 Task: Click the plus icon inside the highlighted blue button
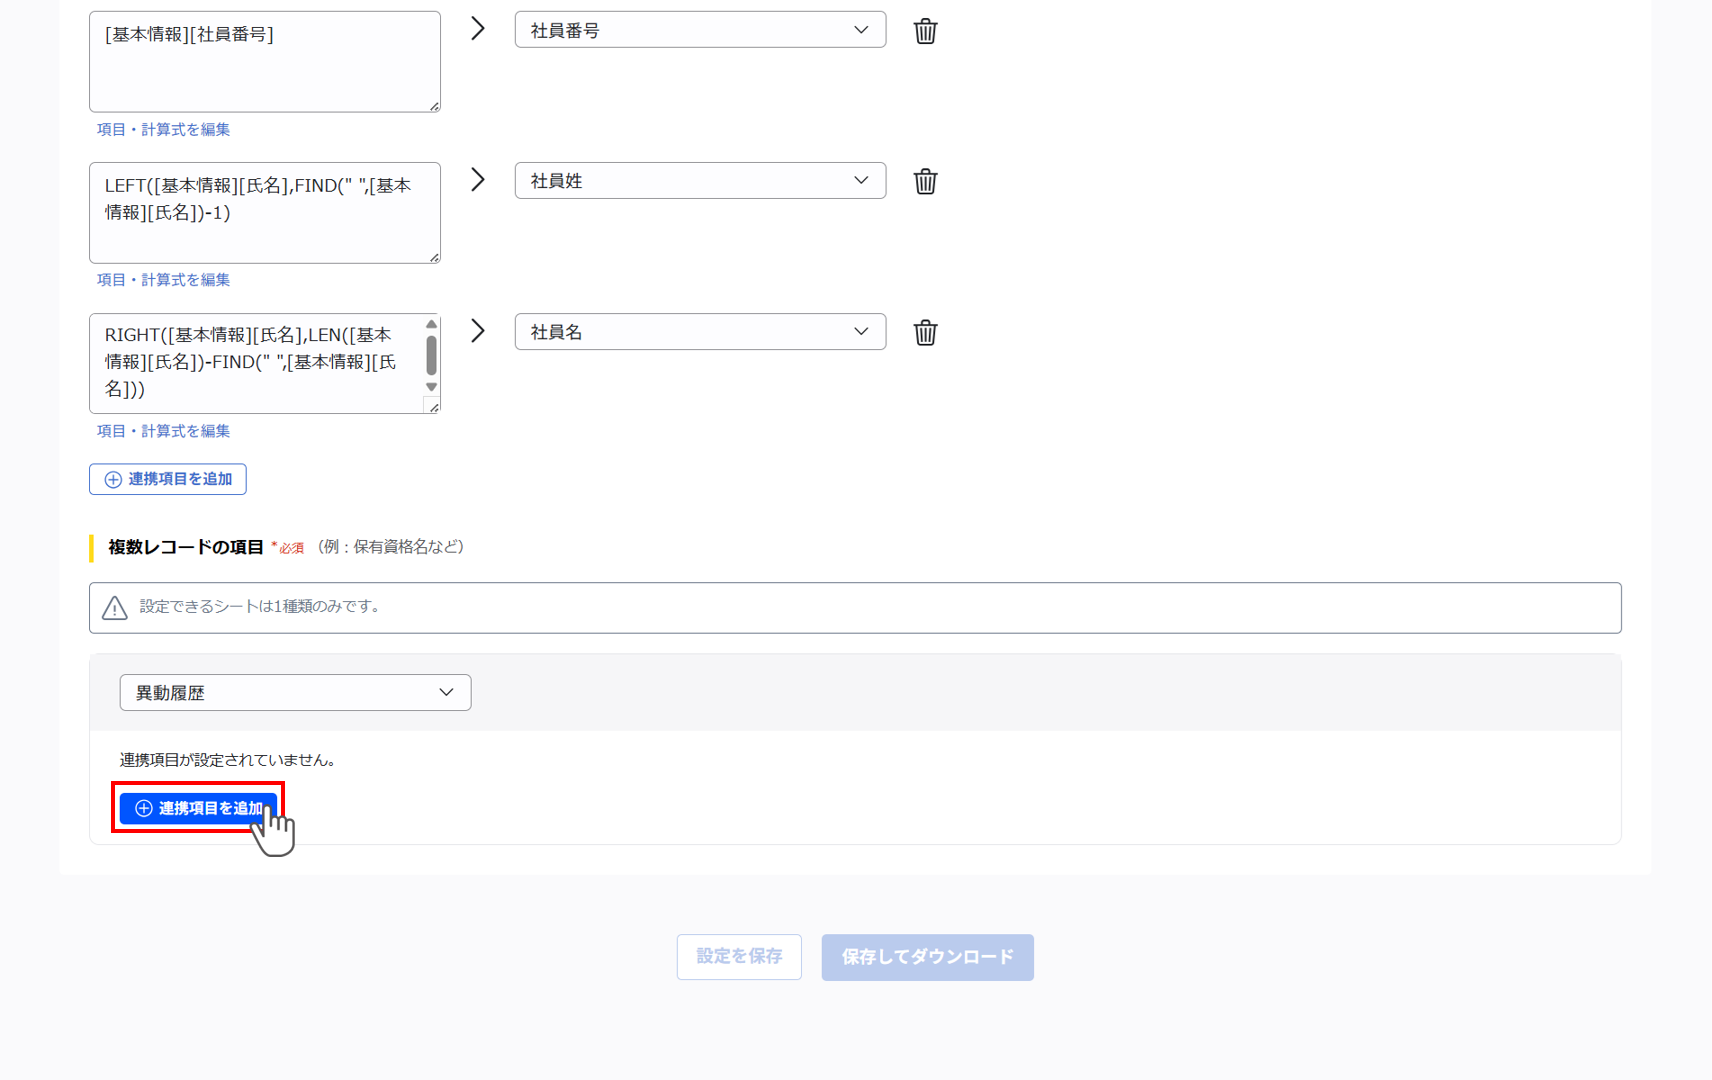(x=143, y=808)
